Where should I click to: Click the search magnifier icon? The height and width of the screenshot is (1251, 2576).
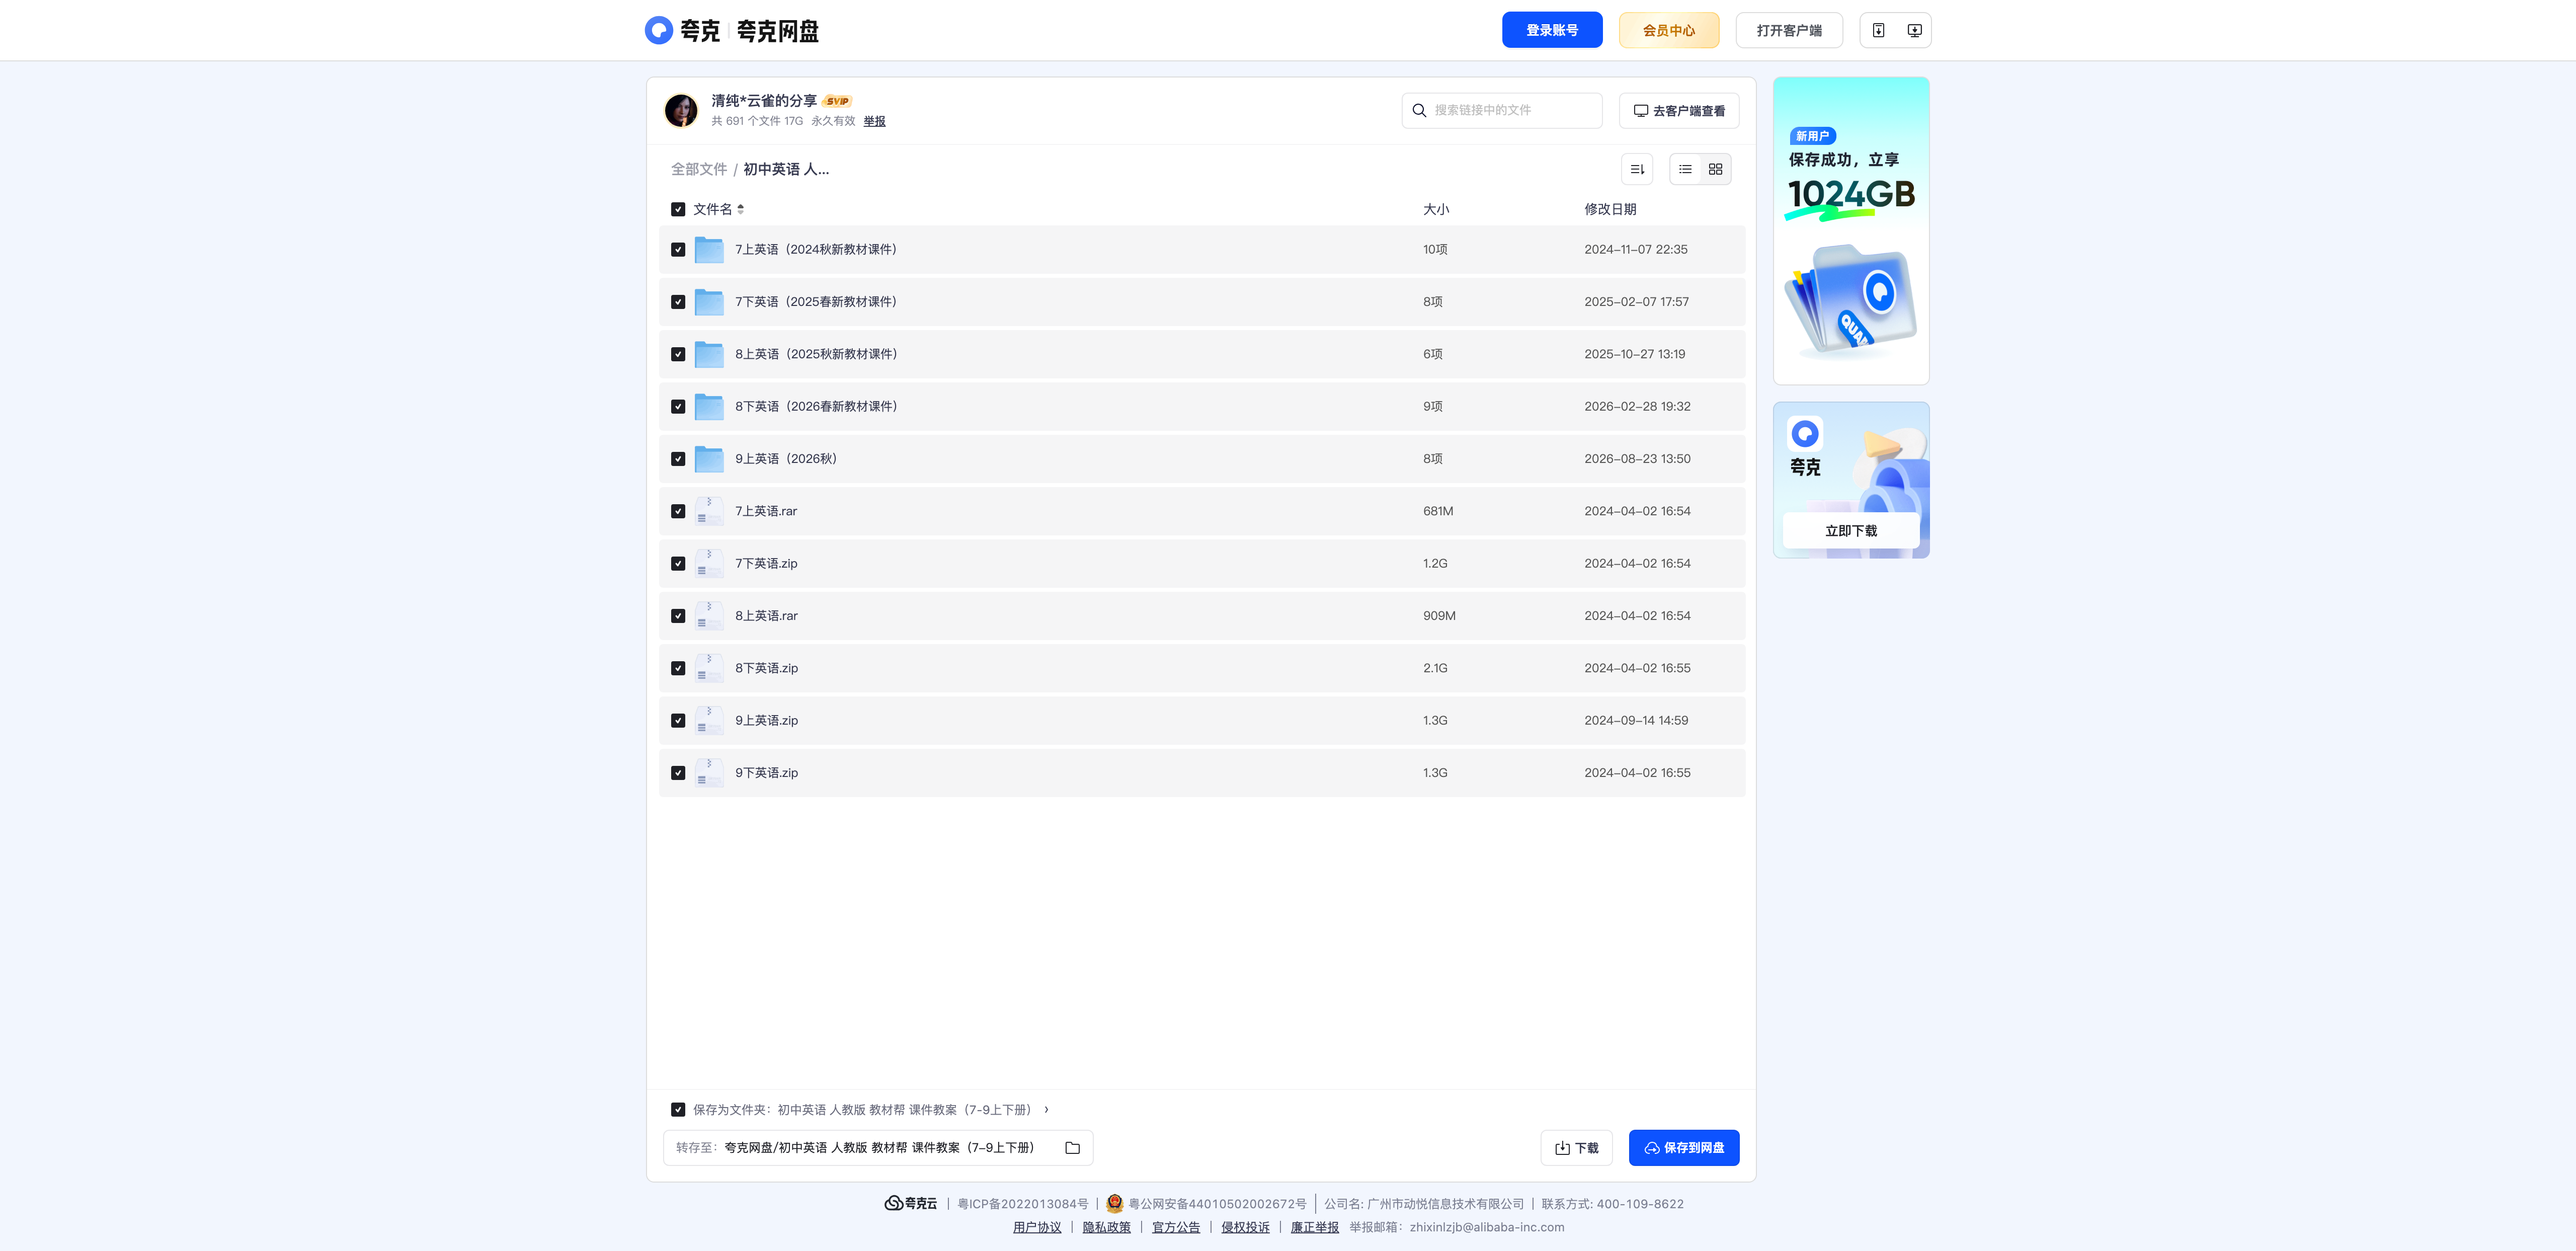[x=1418, y=110]
